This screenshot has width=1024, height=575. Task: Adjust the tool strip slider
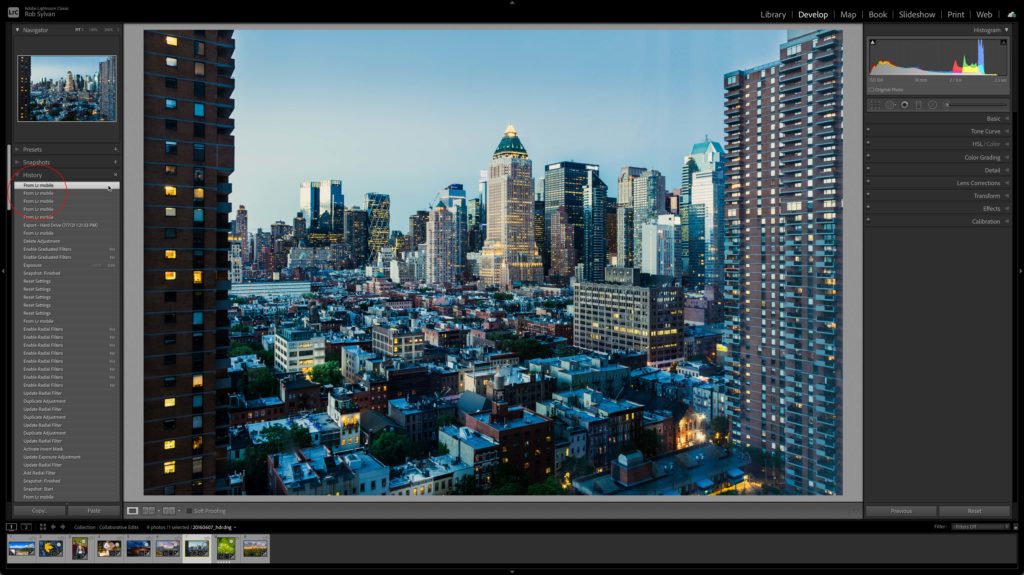pos(977,105)
